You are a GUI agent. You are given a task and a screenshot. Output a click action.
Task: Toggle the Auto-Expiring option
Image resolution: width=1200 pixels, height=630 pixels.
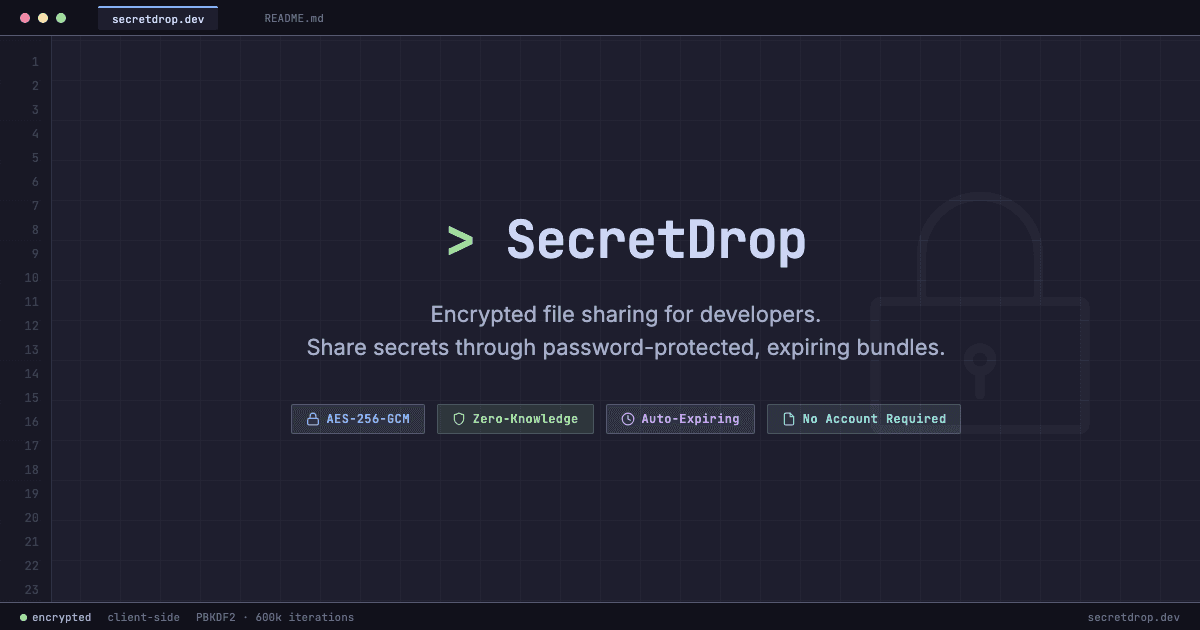click(x=680, y=418)
